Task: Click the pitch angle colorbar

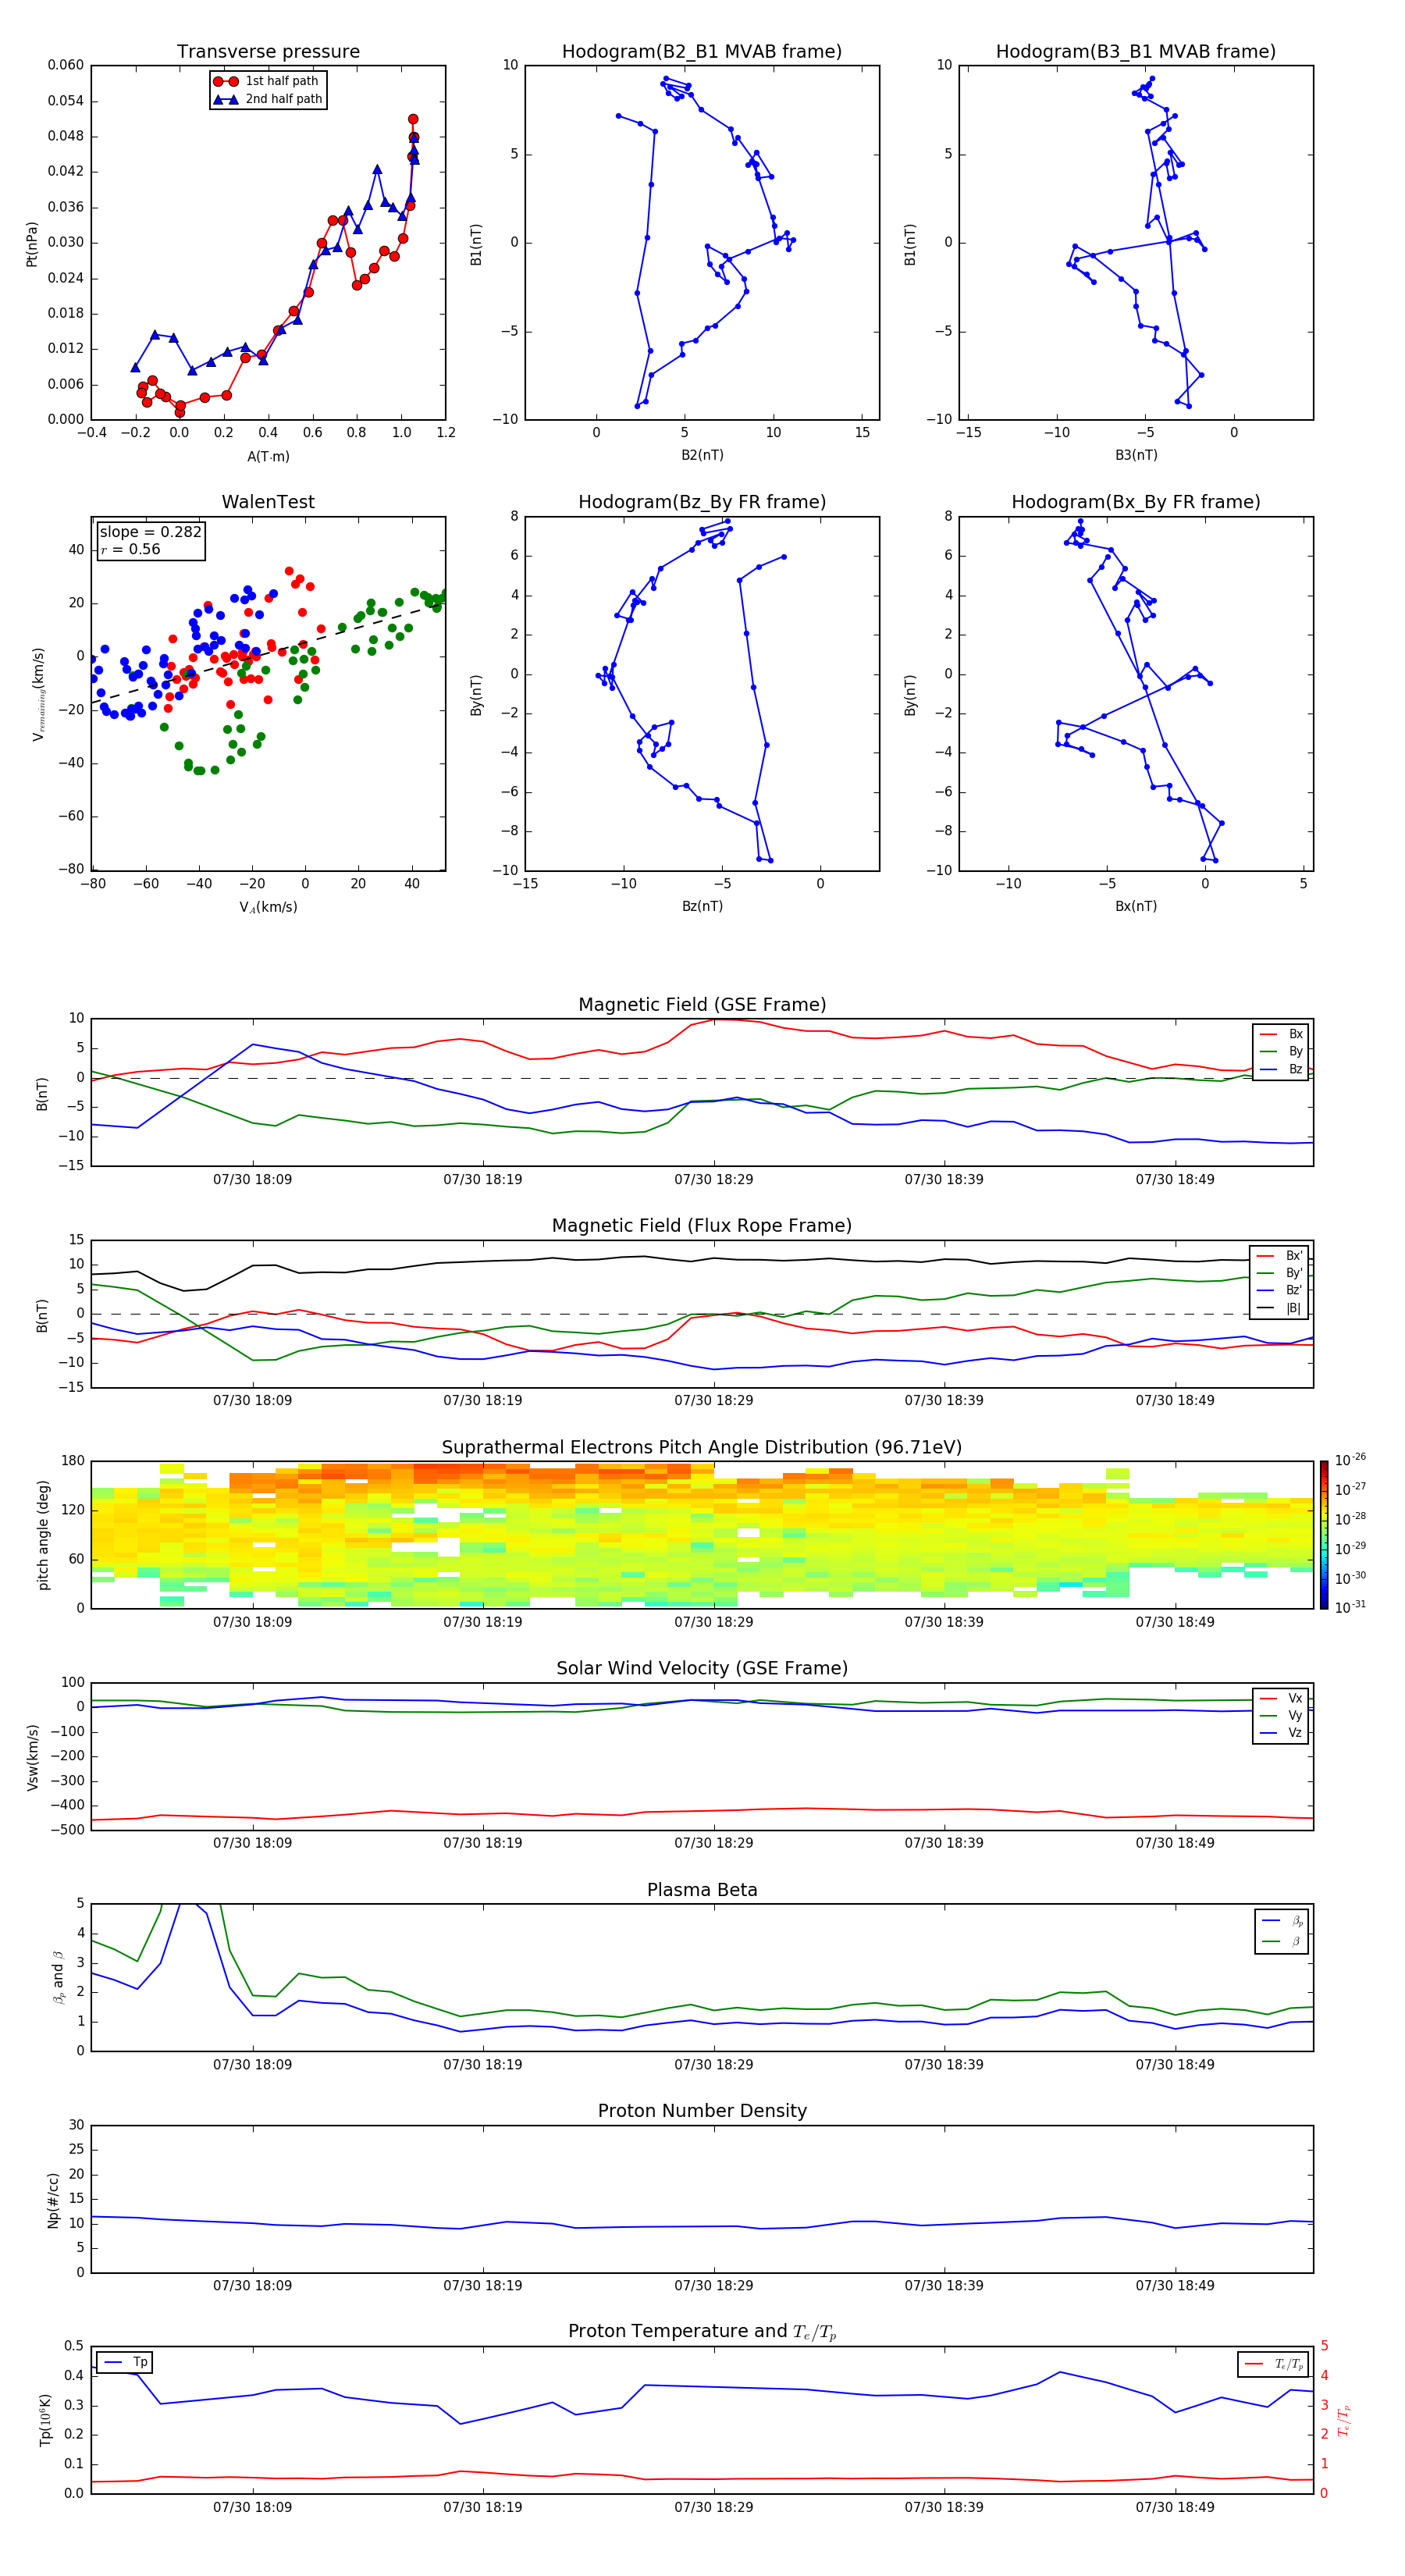Action: (1324, 1535)
